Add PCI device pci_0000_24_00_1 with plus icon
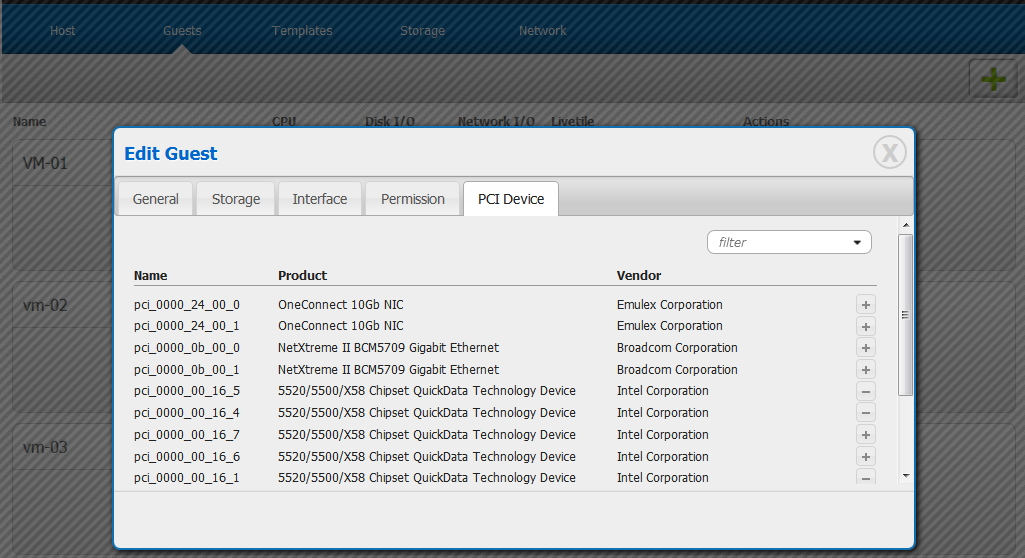1025x558 pixels. coord(866,327)
